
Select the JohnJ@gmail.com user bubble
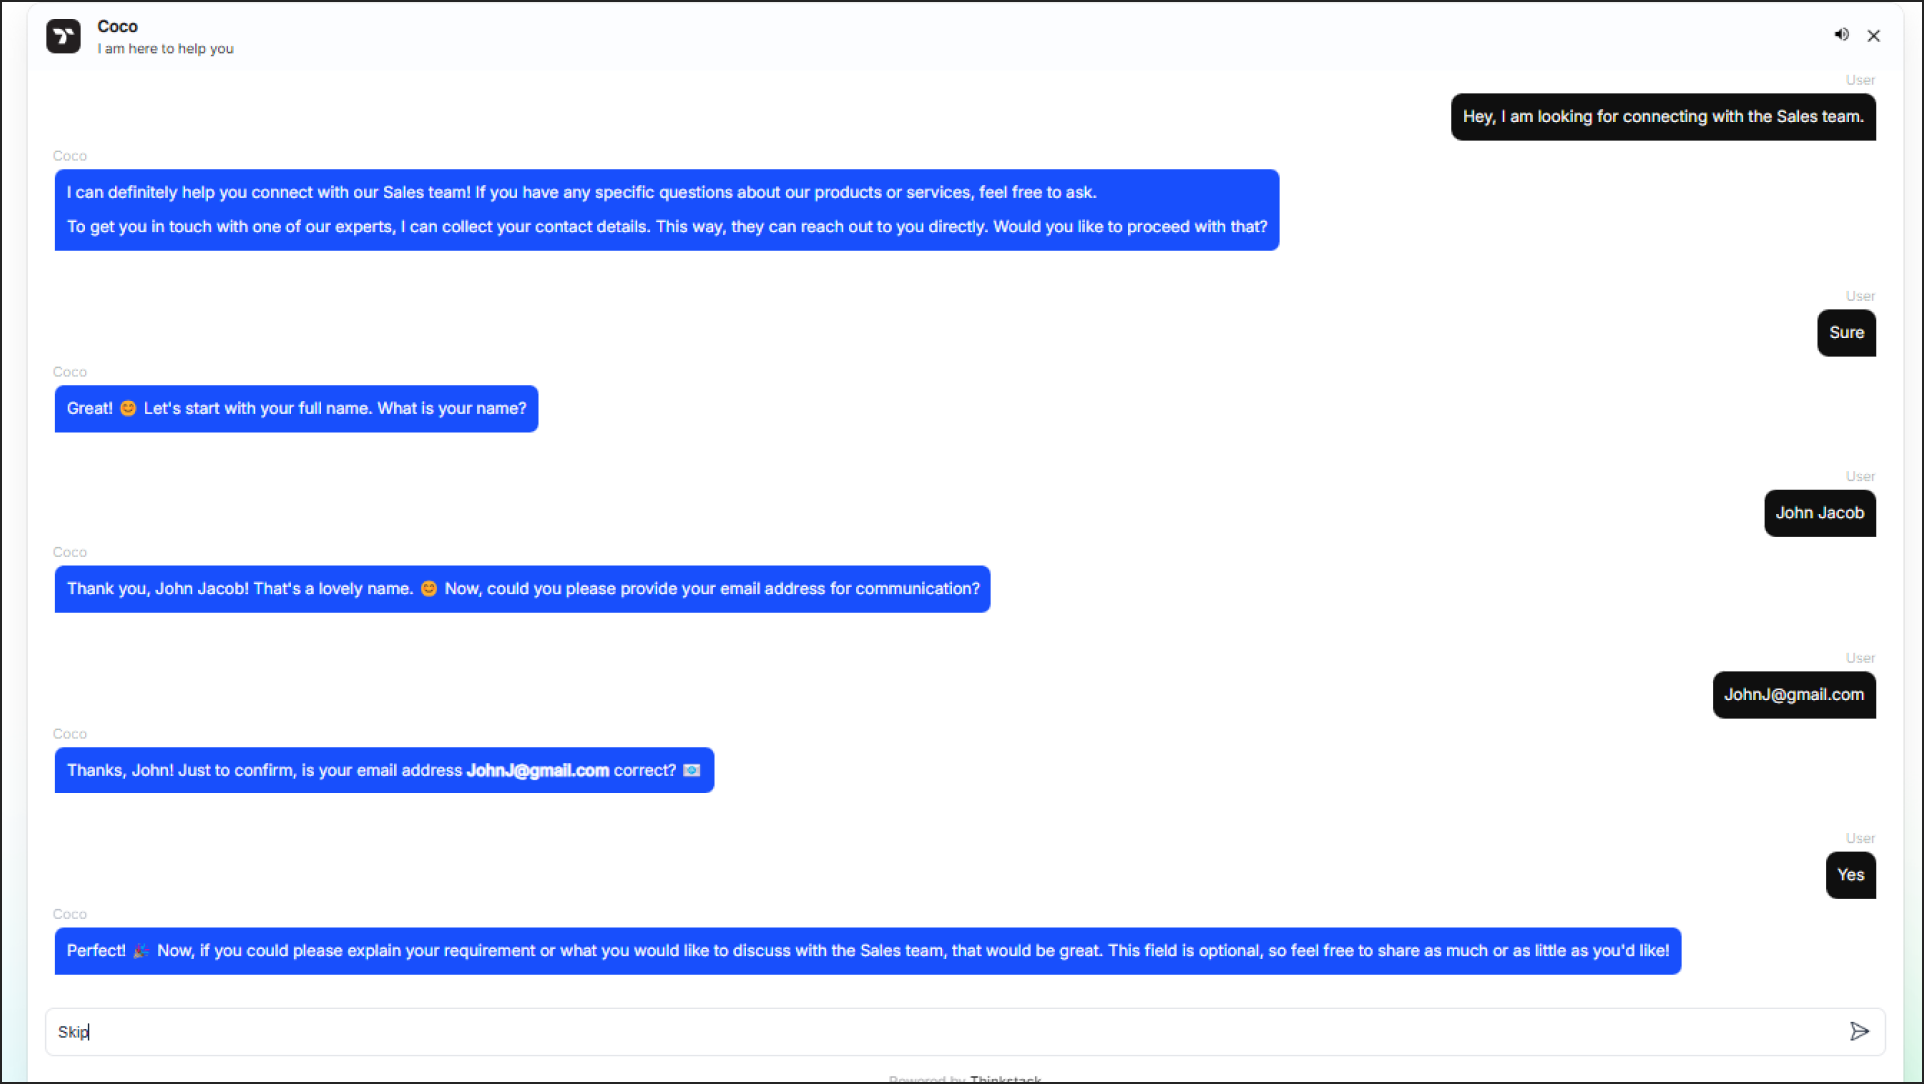1793,694
